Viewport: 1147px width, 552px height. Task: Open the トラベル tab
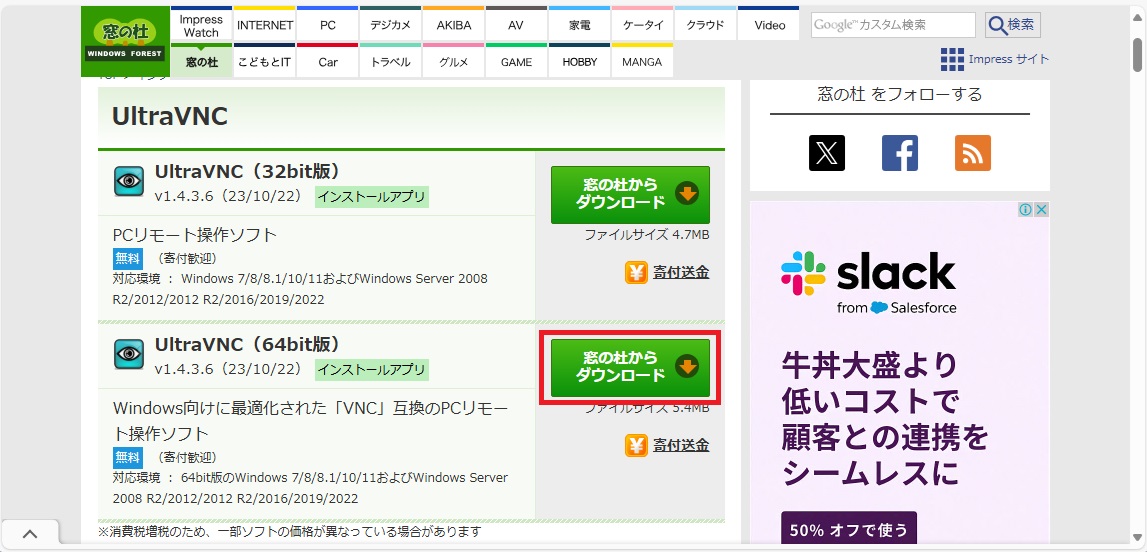click(391, 61)
